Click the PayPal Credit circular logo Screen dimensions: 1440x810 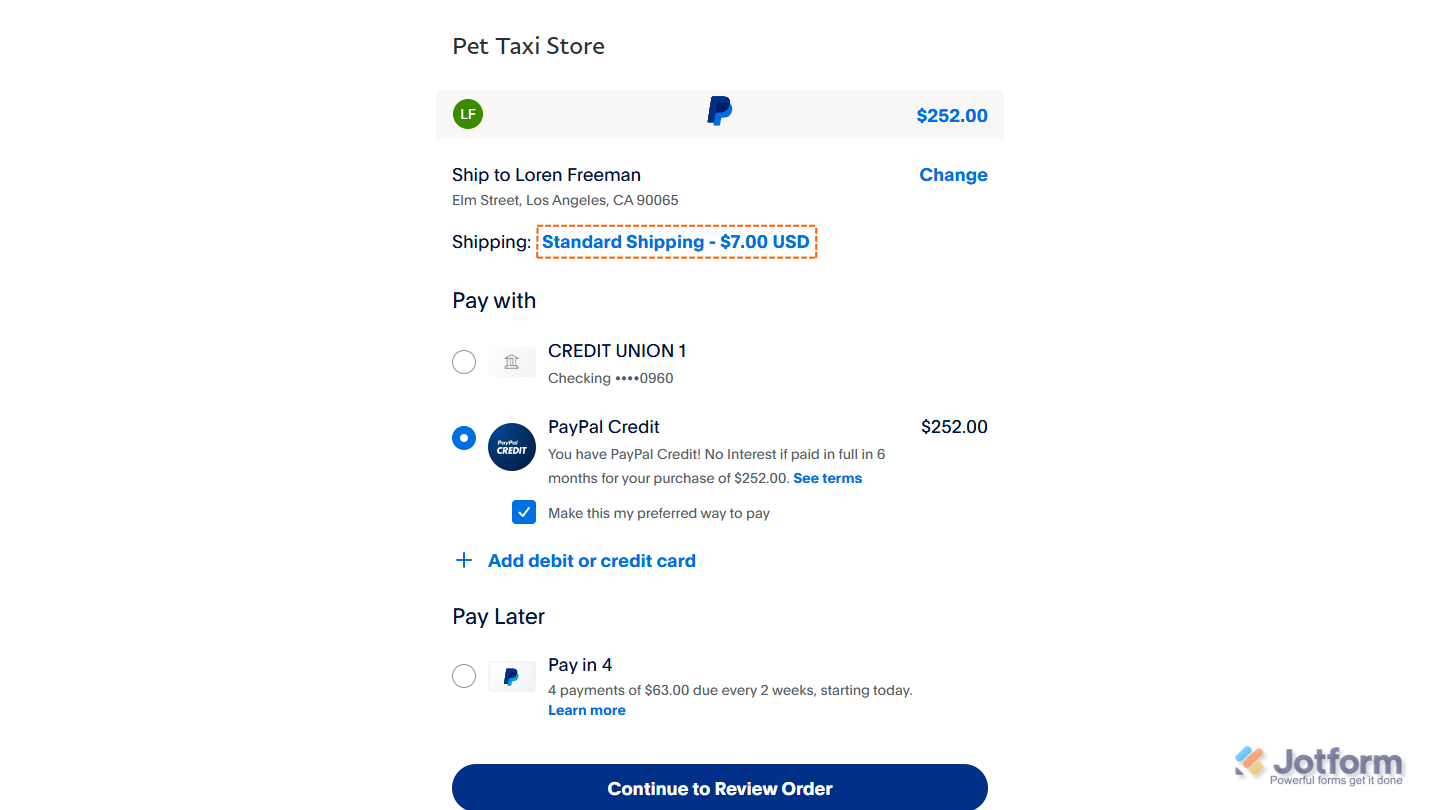[511, 447]
